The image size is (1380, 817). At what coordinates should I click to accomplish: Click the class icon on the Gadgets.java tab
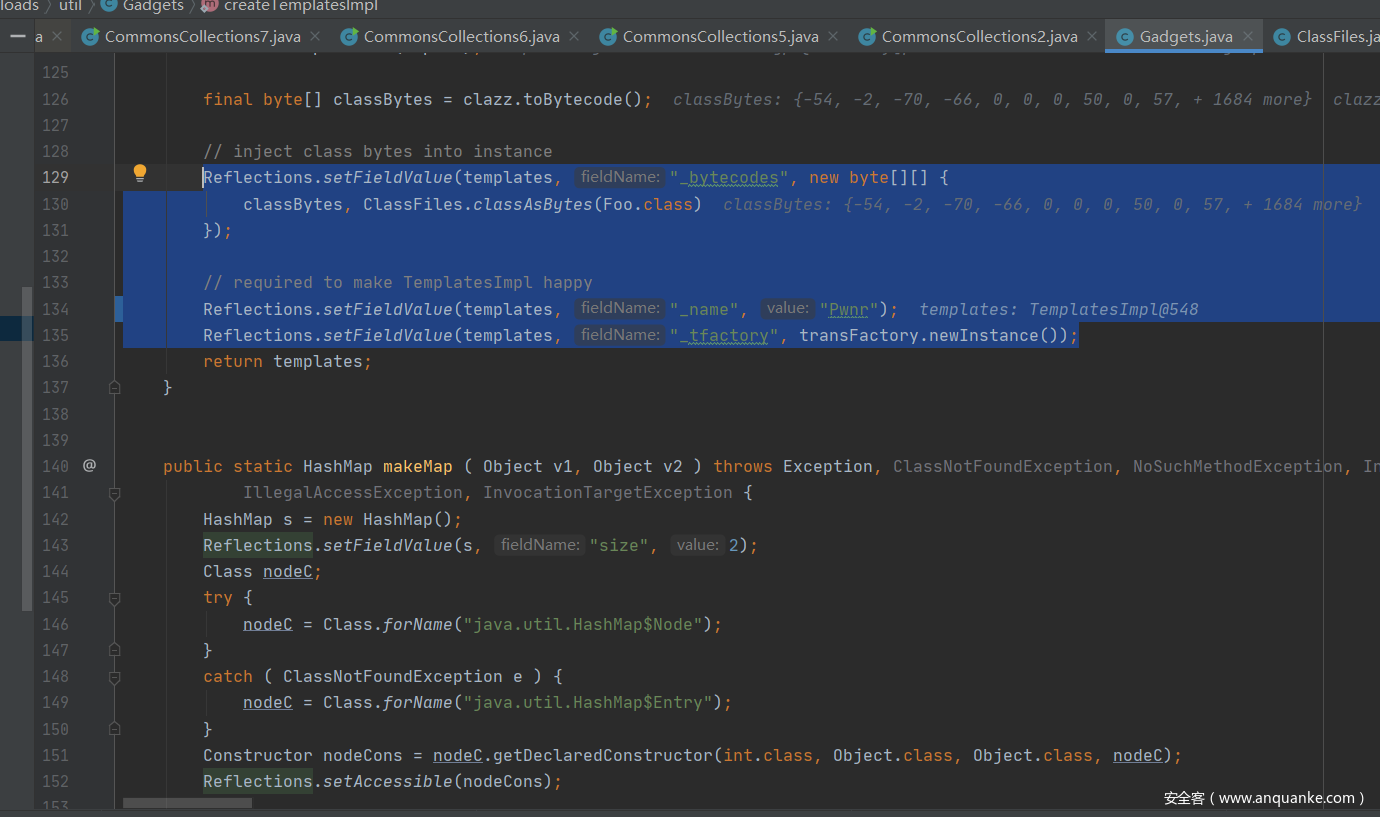(1124, 37)
